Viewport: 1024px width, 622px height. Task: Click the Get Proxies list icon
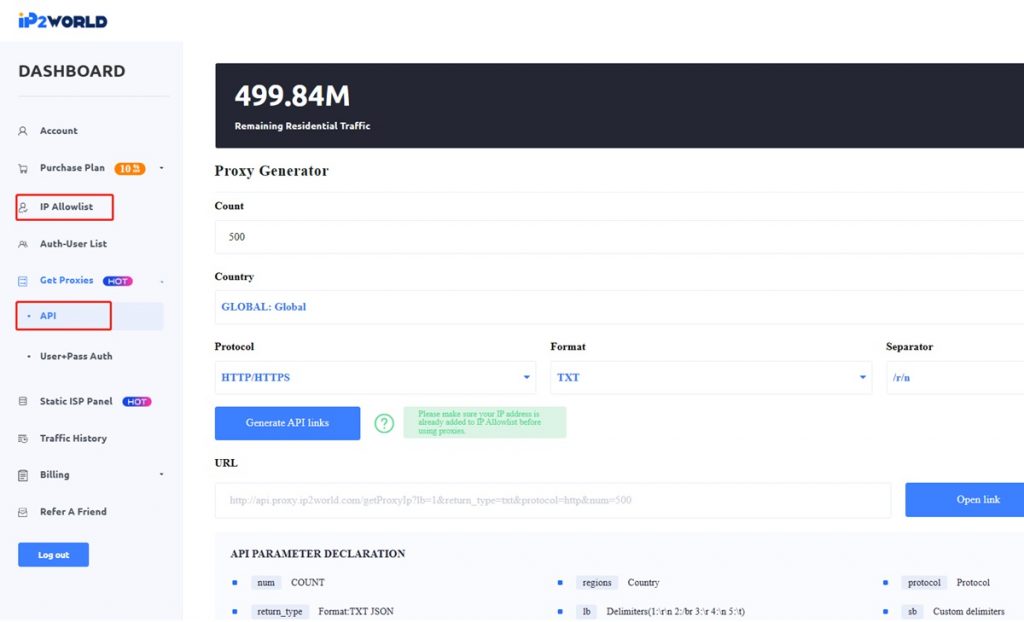coord(23,281)
